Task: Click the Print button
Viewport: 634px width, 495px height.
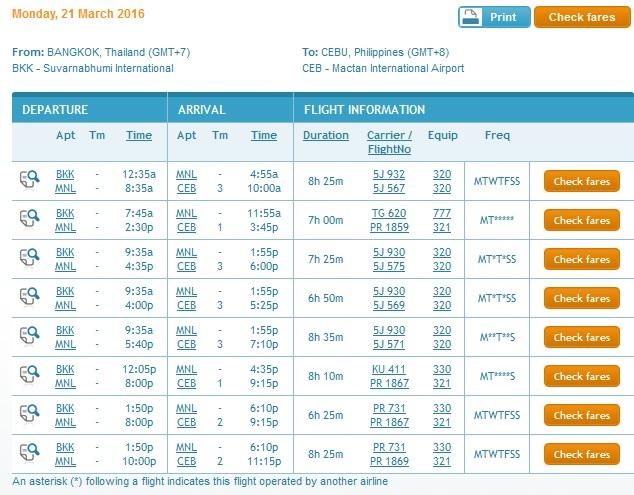Action: pos(494,17)
